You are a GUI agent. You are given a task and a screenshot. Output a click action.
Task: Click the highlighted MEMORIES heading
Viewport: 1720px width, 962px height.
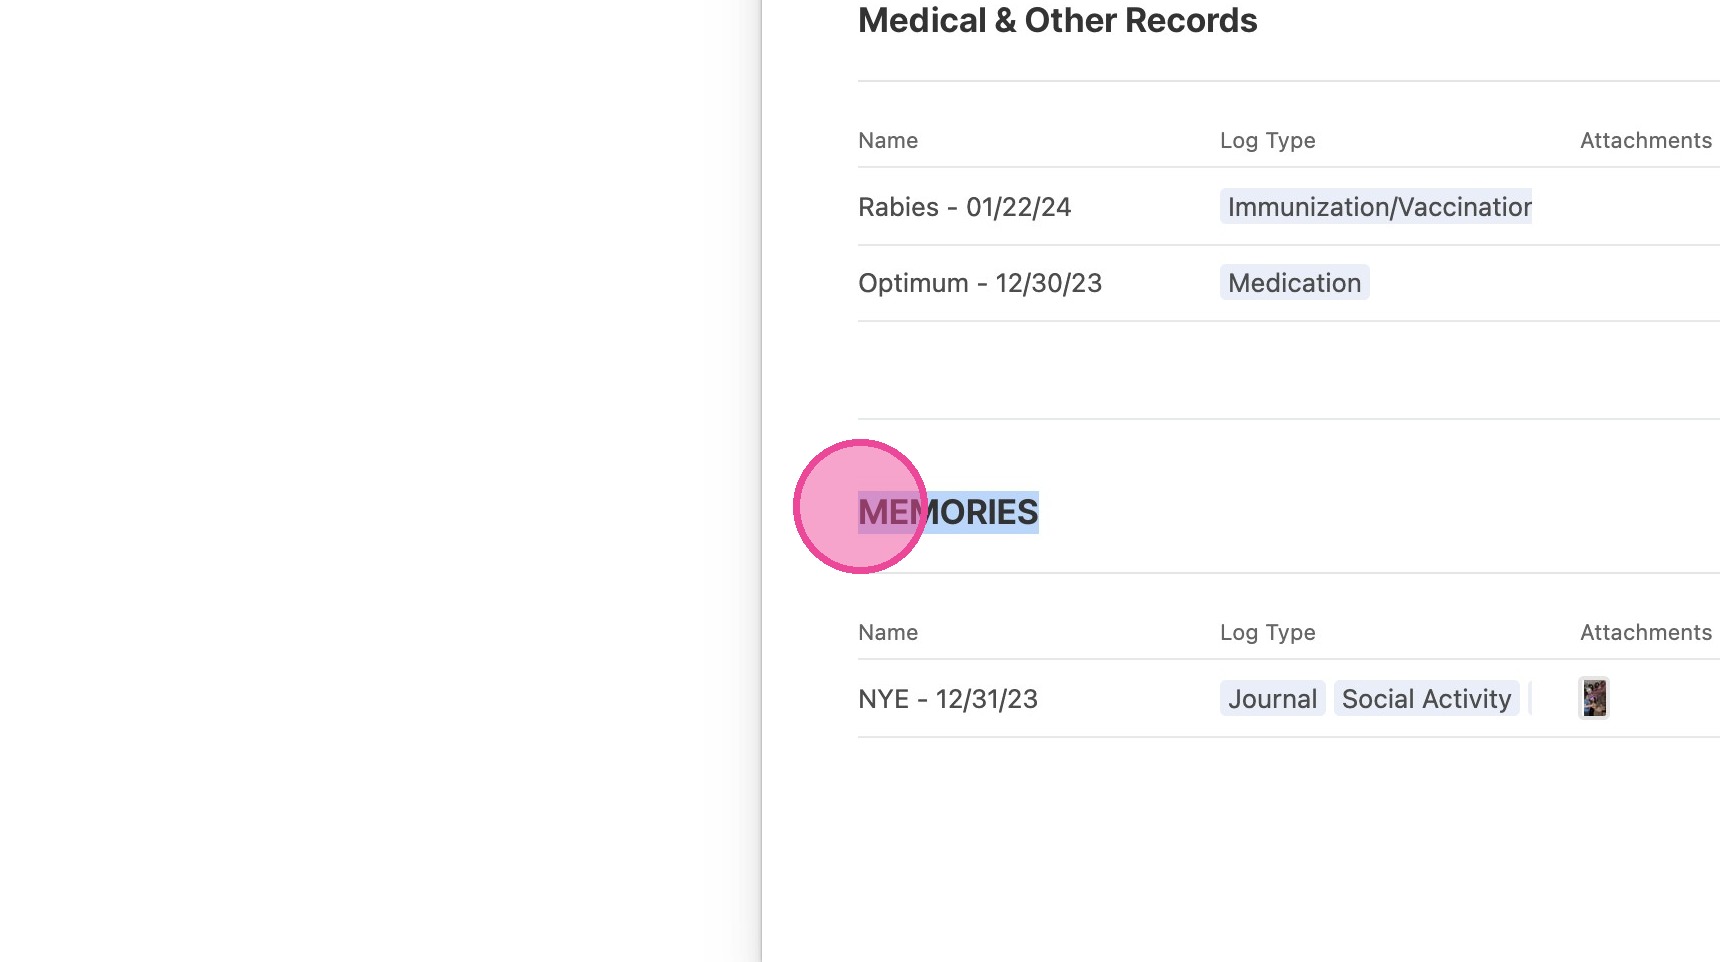948,512
